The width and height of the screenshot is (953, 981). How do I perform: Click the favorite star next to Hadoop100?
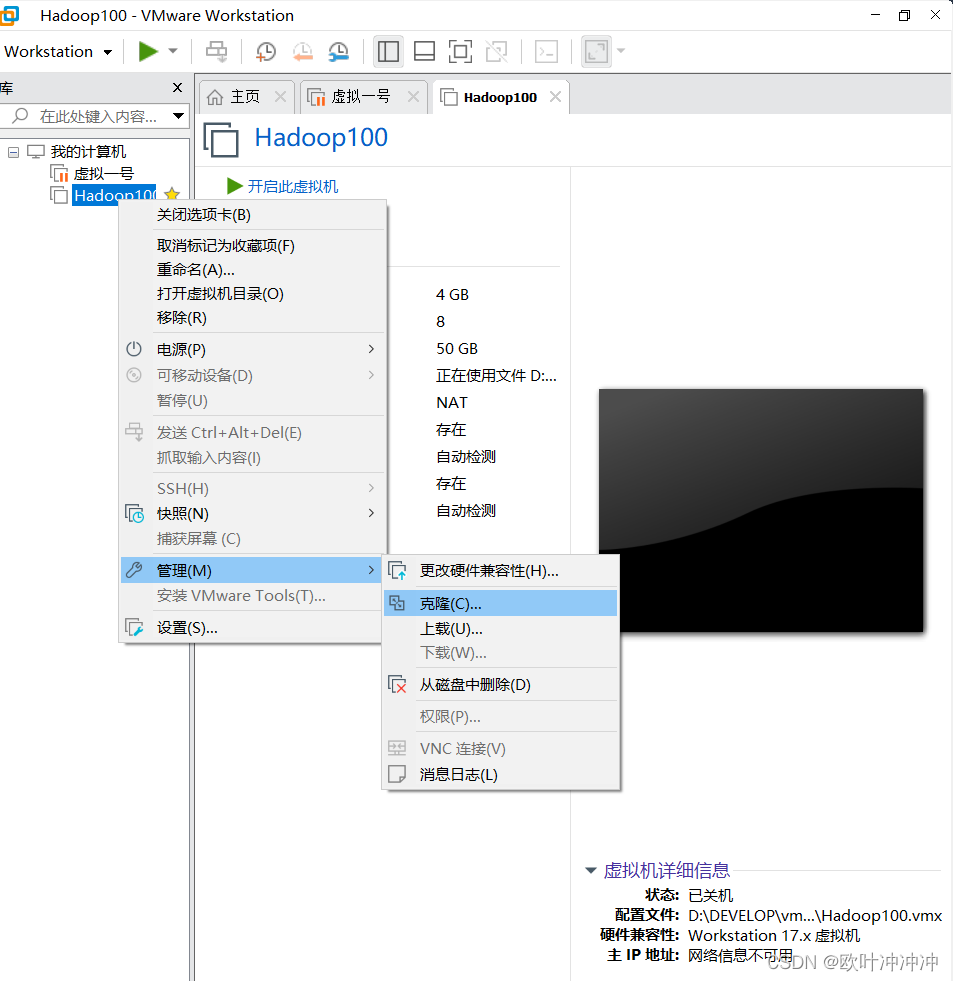pyautogui.click(x=172, y=195)
